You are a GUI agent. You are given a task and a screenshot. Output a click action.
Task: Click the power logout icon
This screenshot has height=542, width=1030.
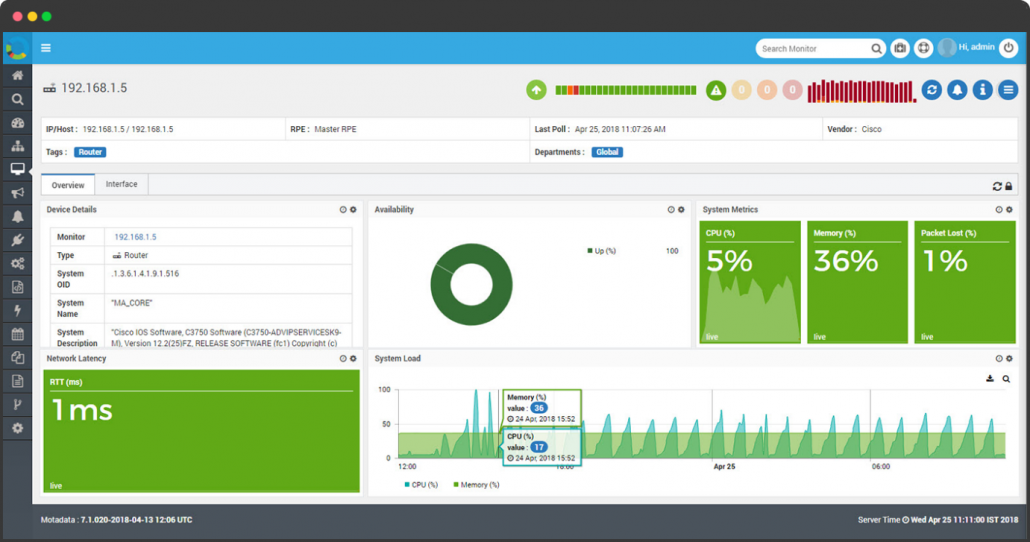(1008, 47)
